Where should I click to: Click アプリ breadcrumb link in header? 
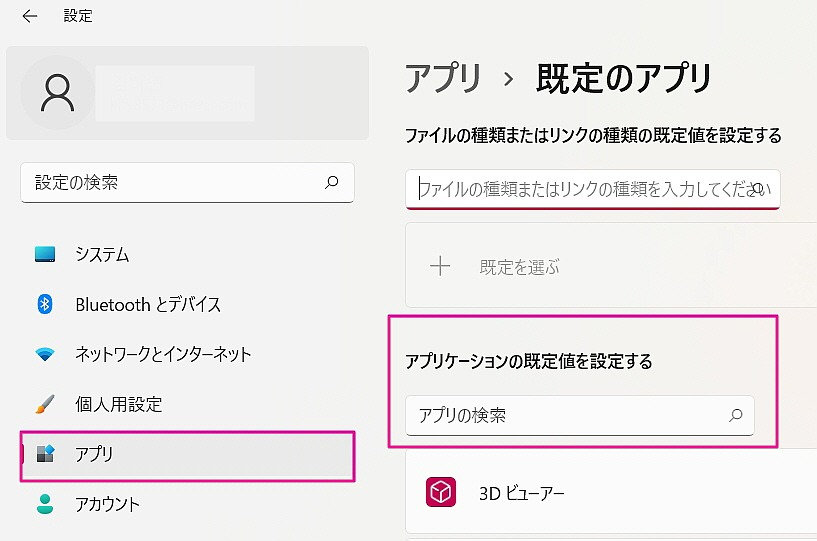pyautogui.click(x=443, y=77)
